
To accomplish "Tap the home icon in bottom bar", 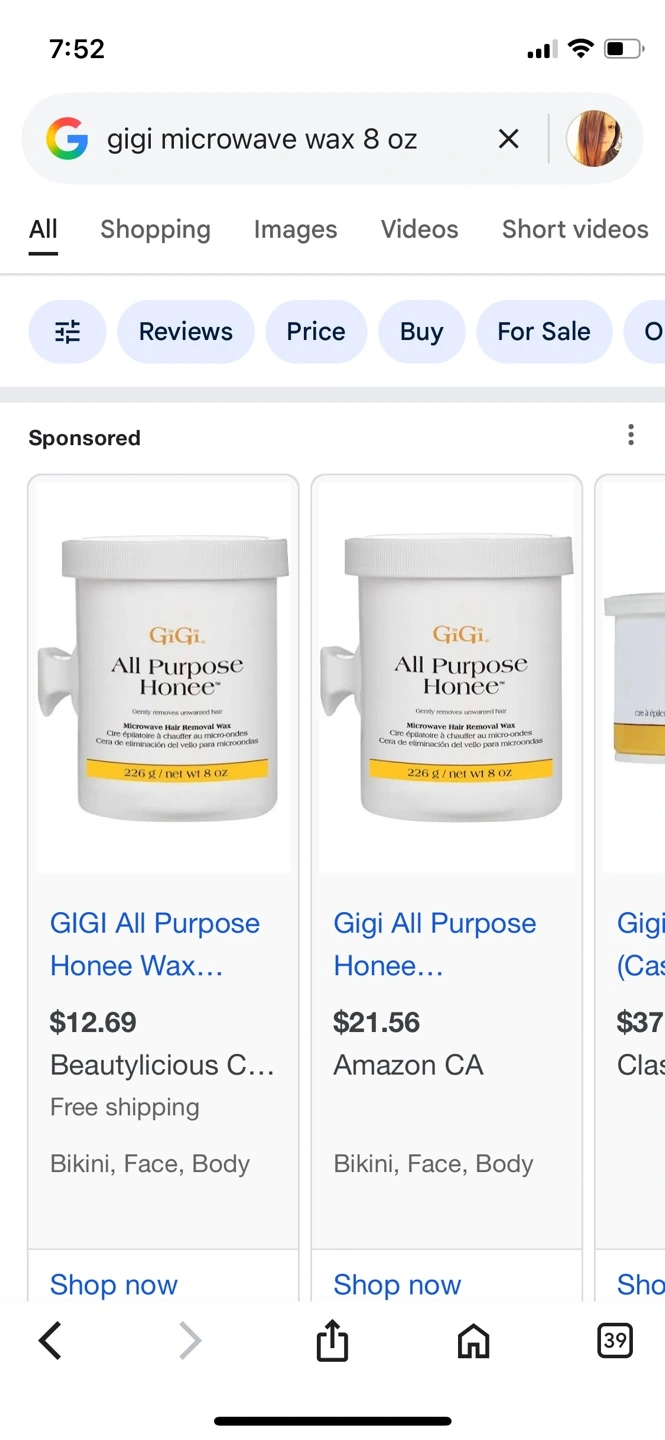I will (x=473, y=1341).
